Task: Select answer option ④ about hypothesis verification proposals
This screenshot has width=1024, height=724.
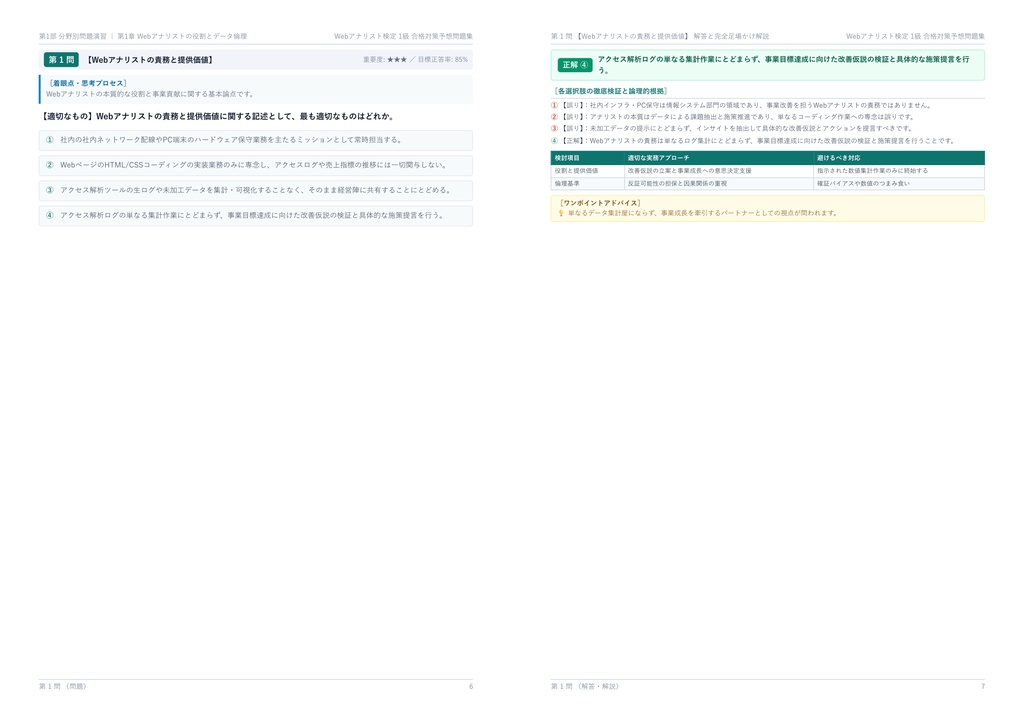Action: [255, 215]
